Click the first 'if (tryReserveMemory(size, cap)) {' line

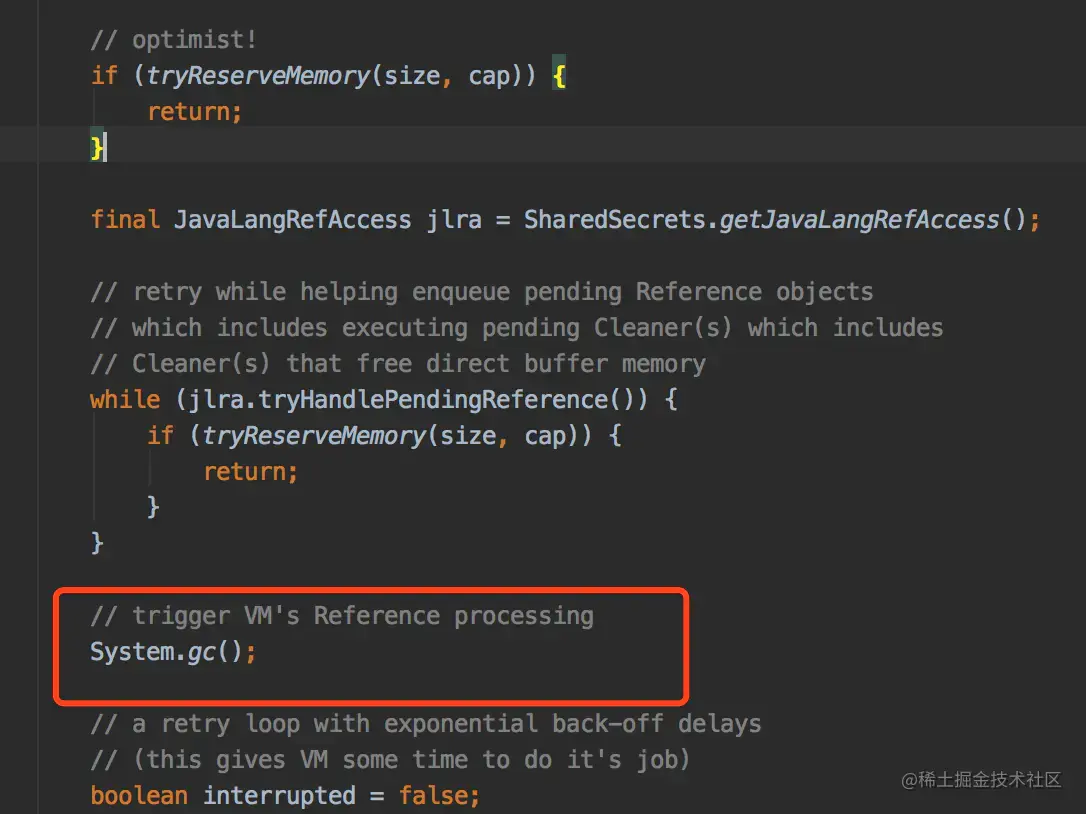[x=328, y=75]
